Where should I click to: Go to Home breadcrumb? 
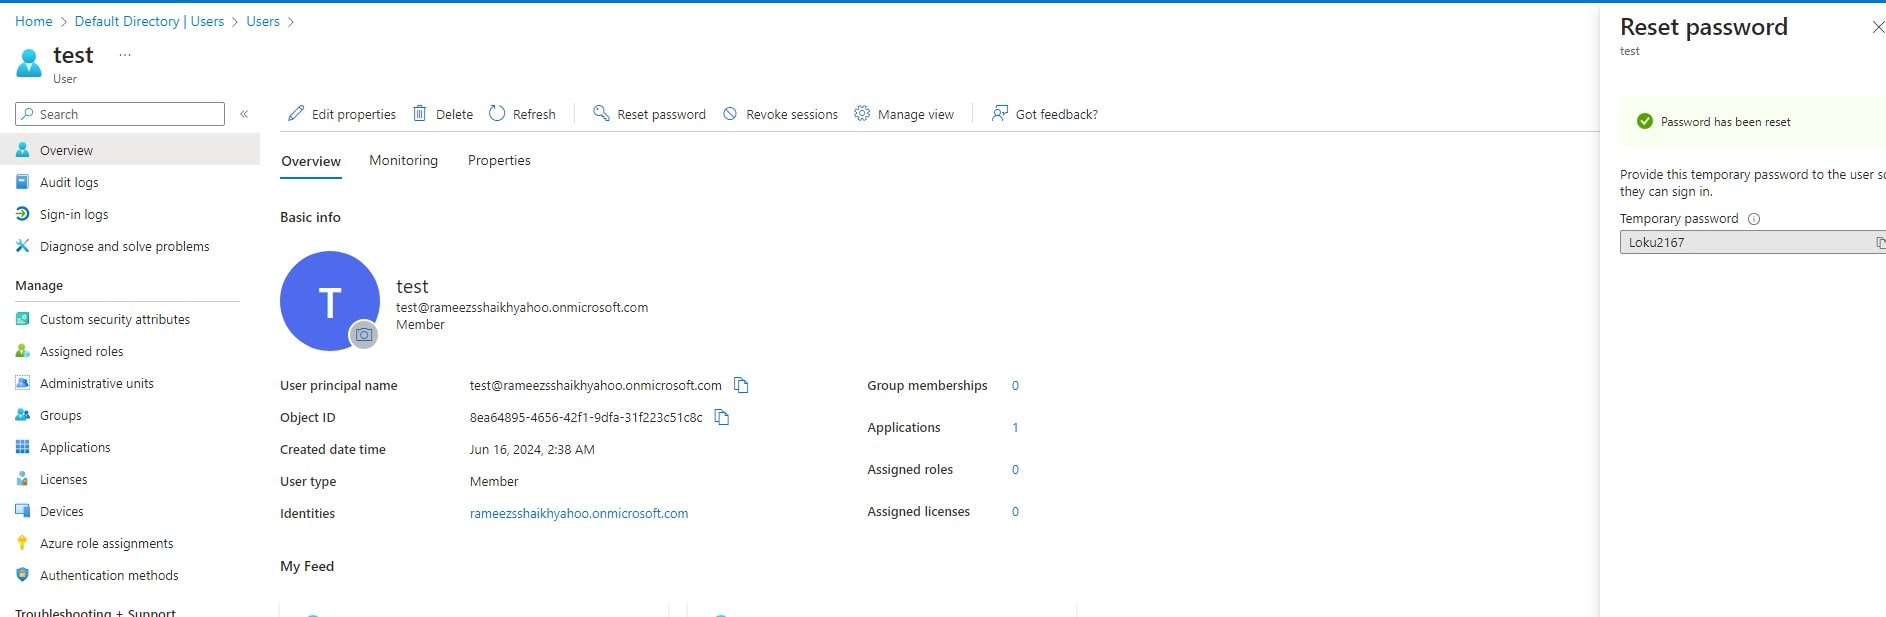[x=34, y=21]
